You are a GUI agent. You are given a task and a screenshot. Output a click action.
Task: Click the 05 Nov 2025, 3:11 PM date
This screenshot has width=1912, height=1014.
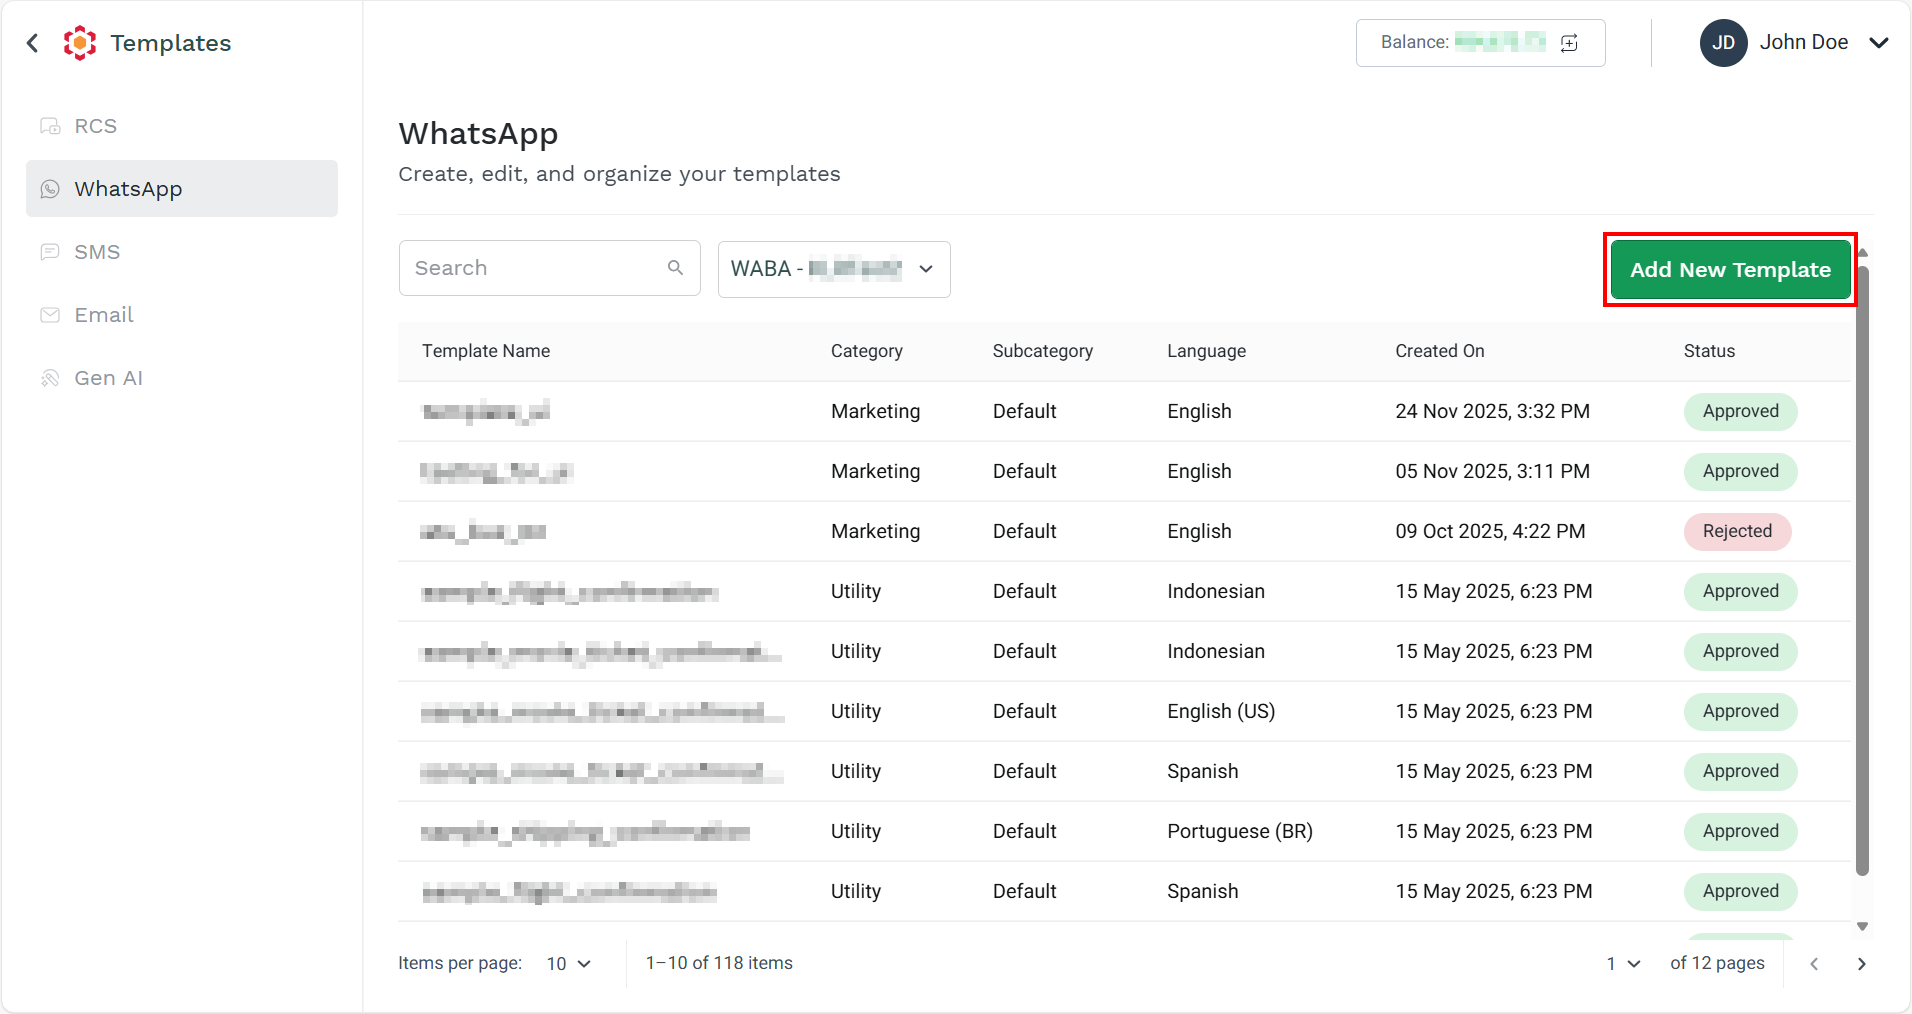coord(1493,471)
